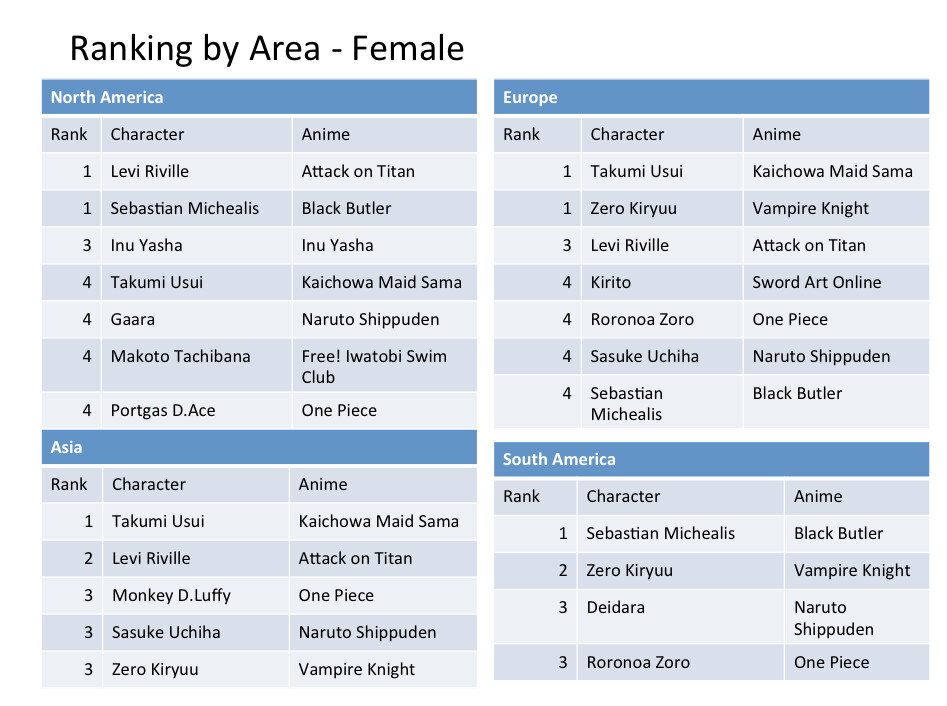Viewport: 947px width, 706px height.
Task: Select the 'Rank' column header under Asia
Action: pos(69,484)
